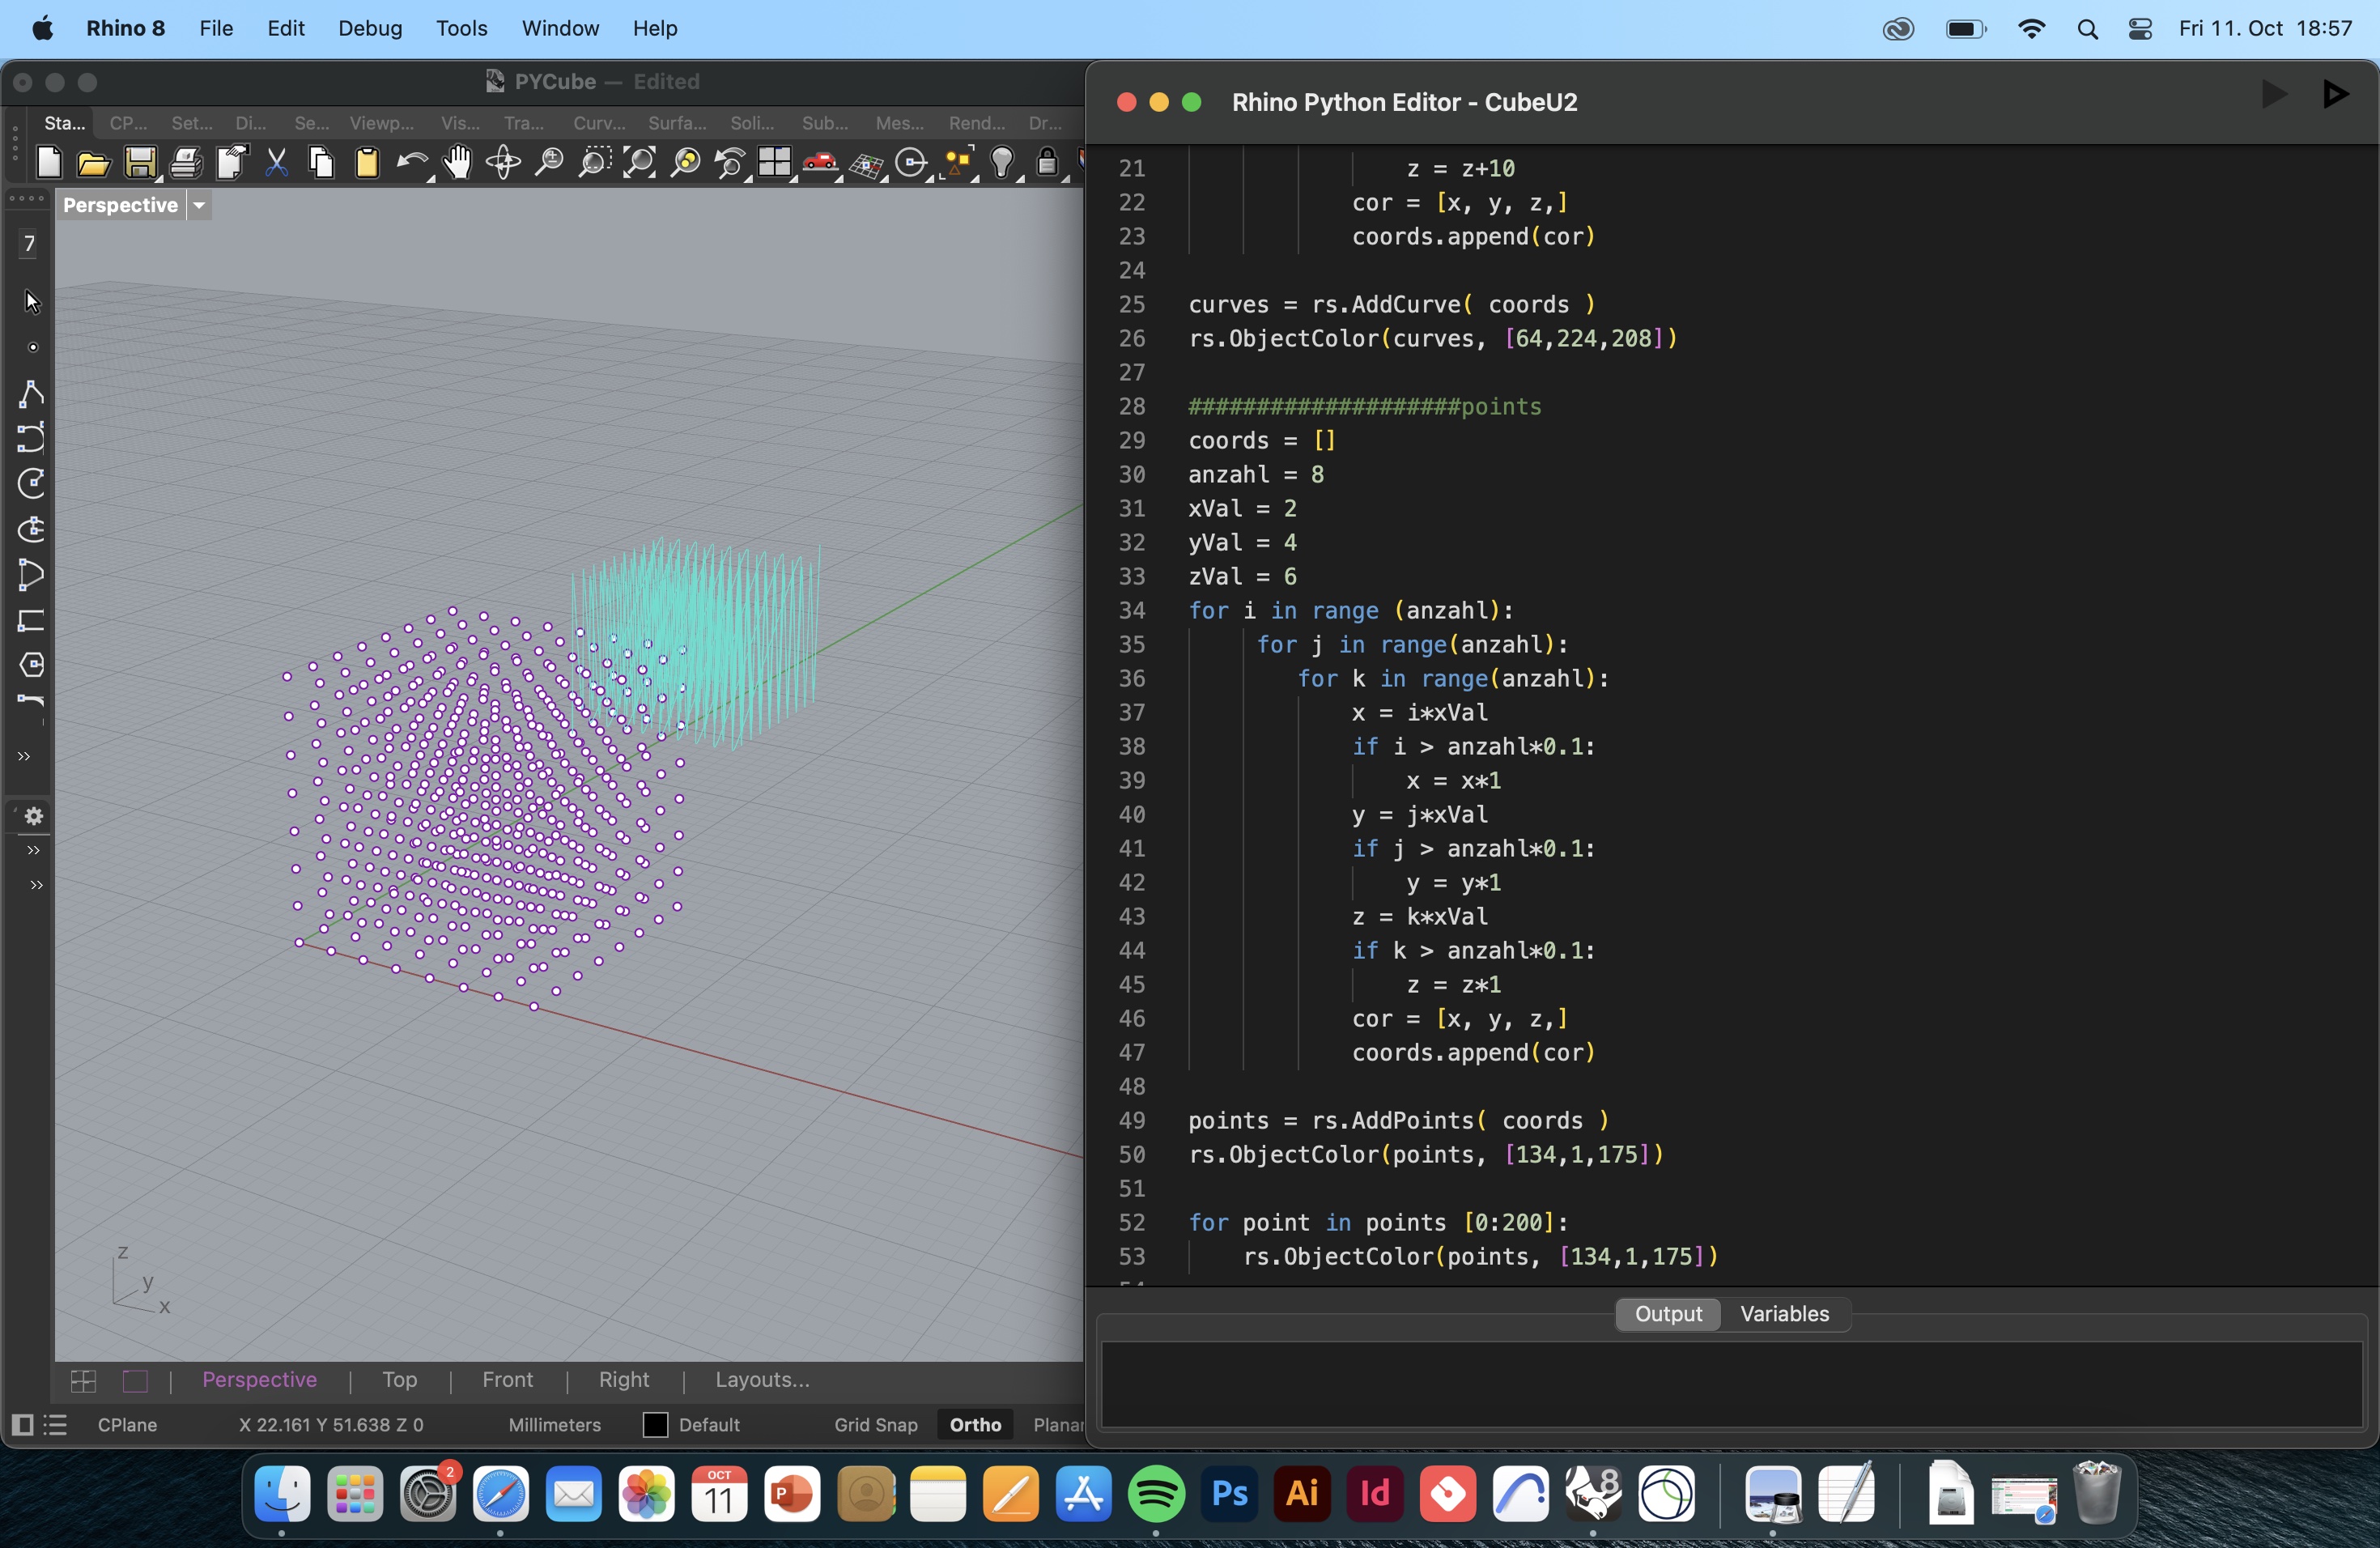This screenshot has height=1548, width=2380.
Task: Switch to the Front viewport
Action: [x=509, y=1380]
